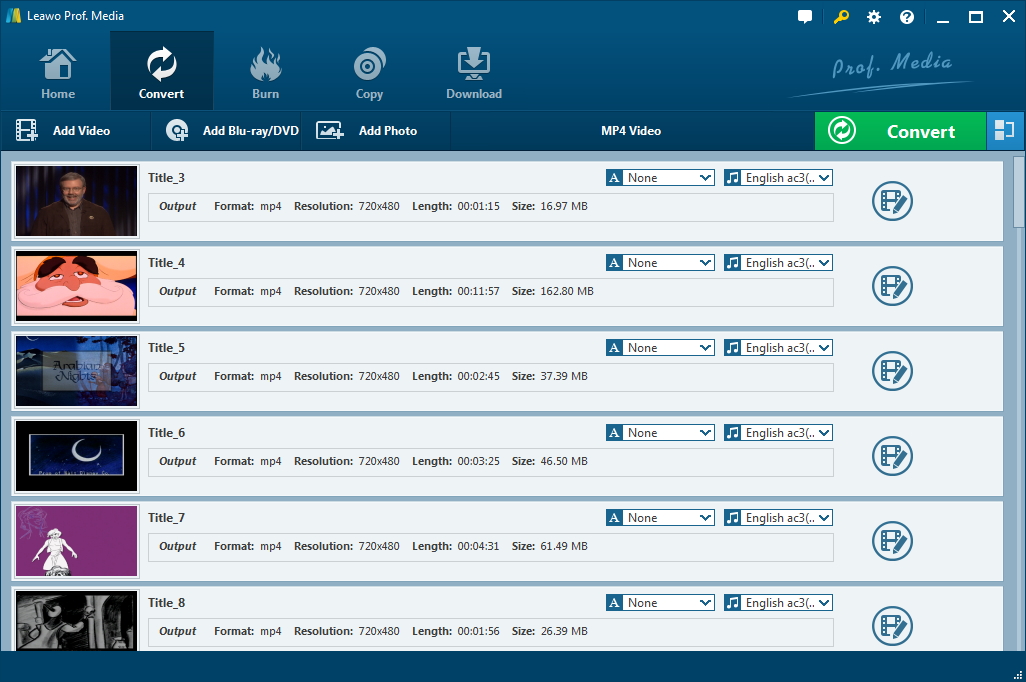Expand subtitle dropdown for Title_8
The height and width of the screenshot is (682, 1026).
(660, 603)
